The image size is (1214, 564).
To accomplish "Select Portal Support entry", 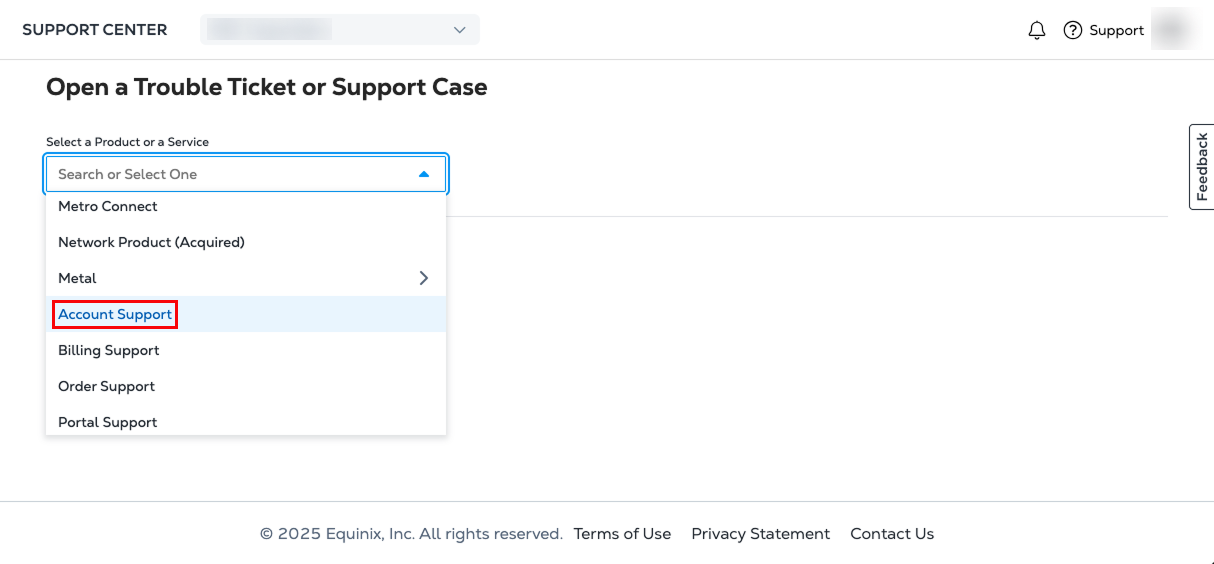I will (x=108, y=422).
